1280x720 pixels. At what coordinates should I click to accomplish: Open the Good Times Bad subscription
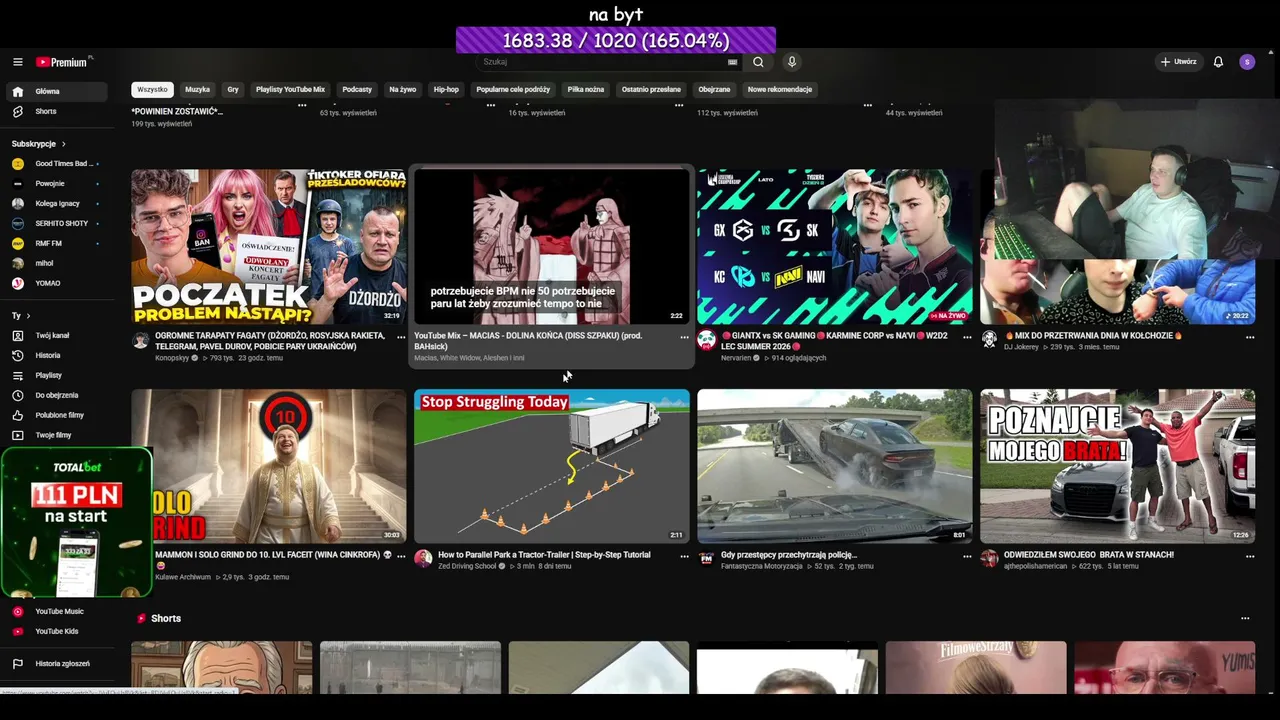[x=56, y=163]
